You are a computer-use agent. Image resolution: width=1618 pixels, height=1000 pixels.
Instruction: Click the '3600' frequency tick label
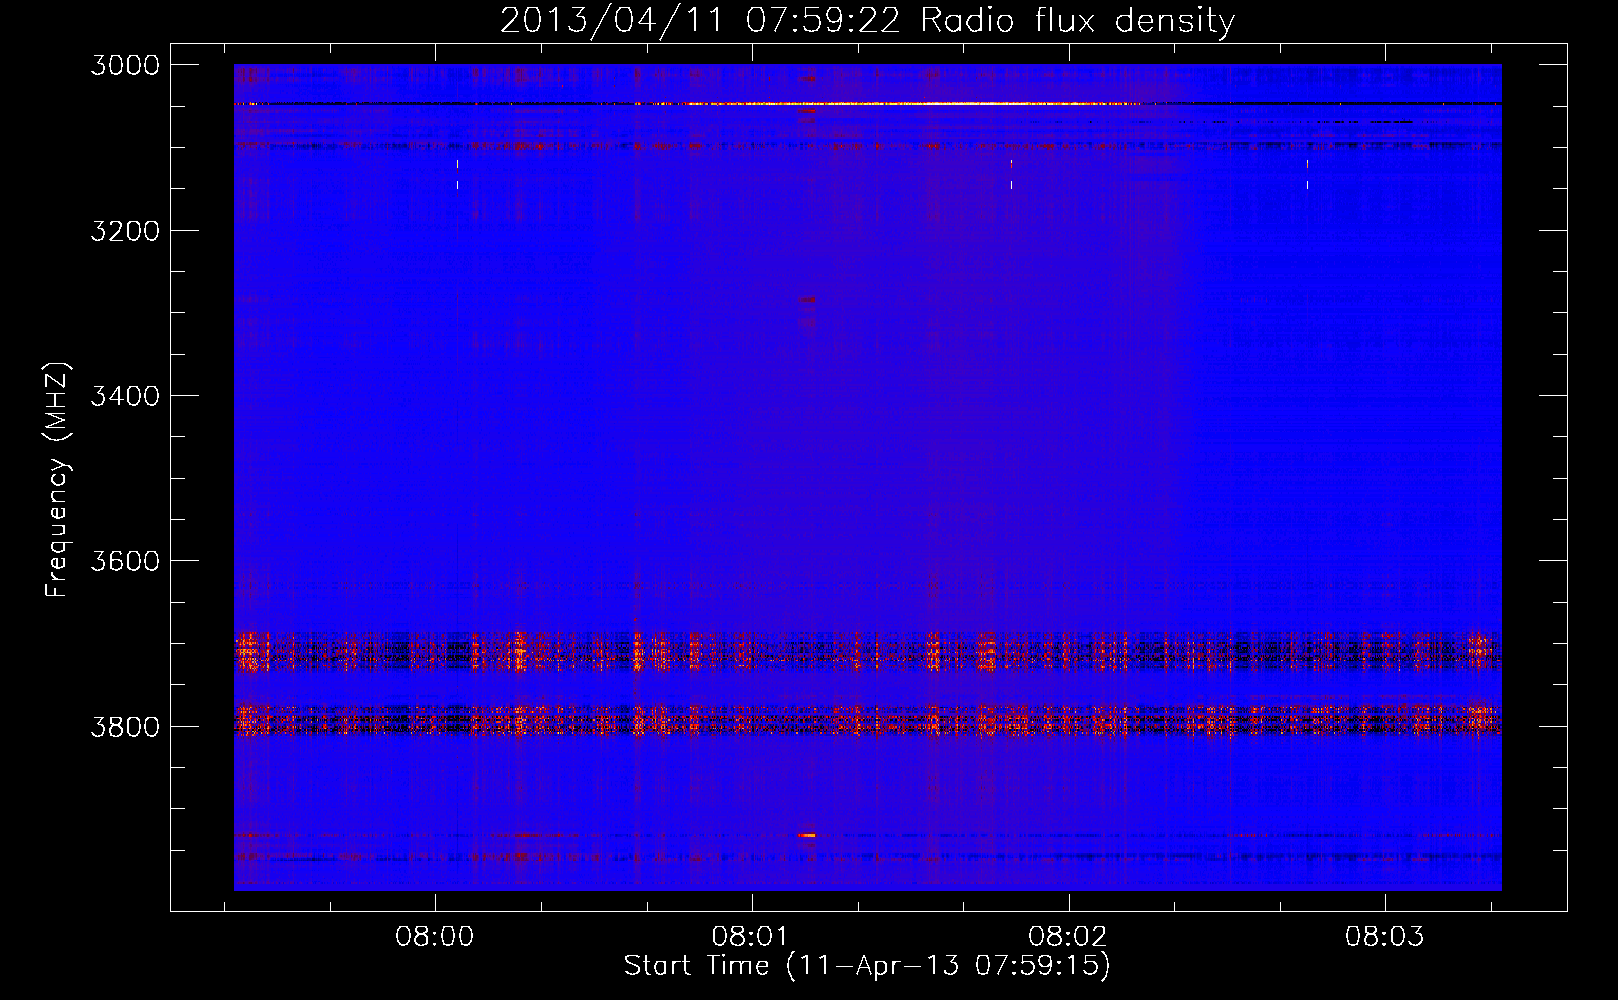click(x=125, y=561)
